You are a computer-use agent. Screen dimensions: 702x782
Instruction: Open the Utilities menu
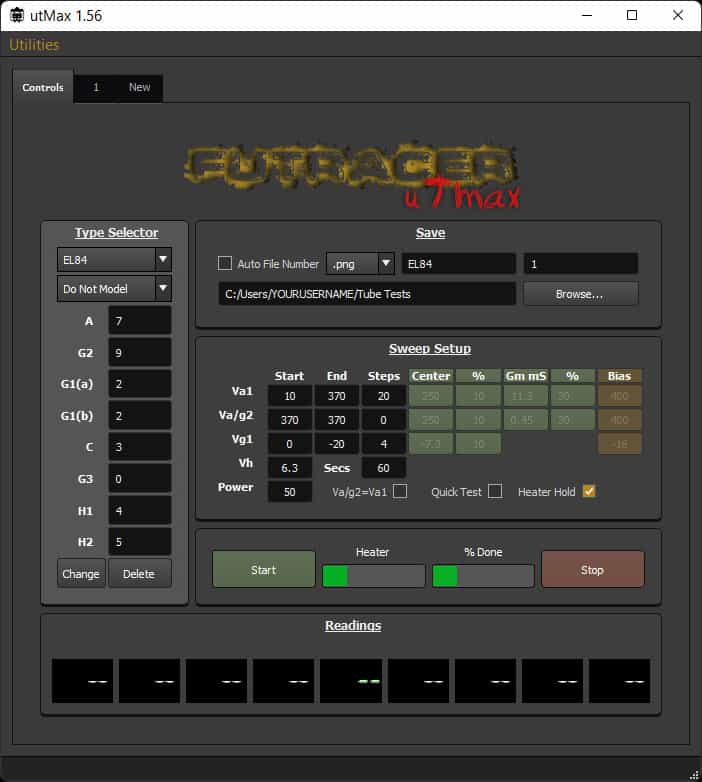pos(34,45)
